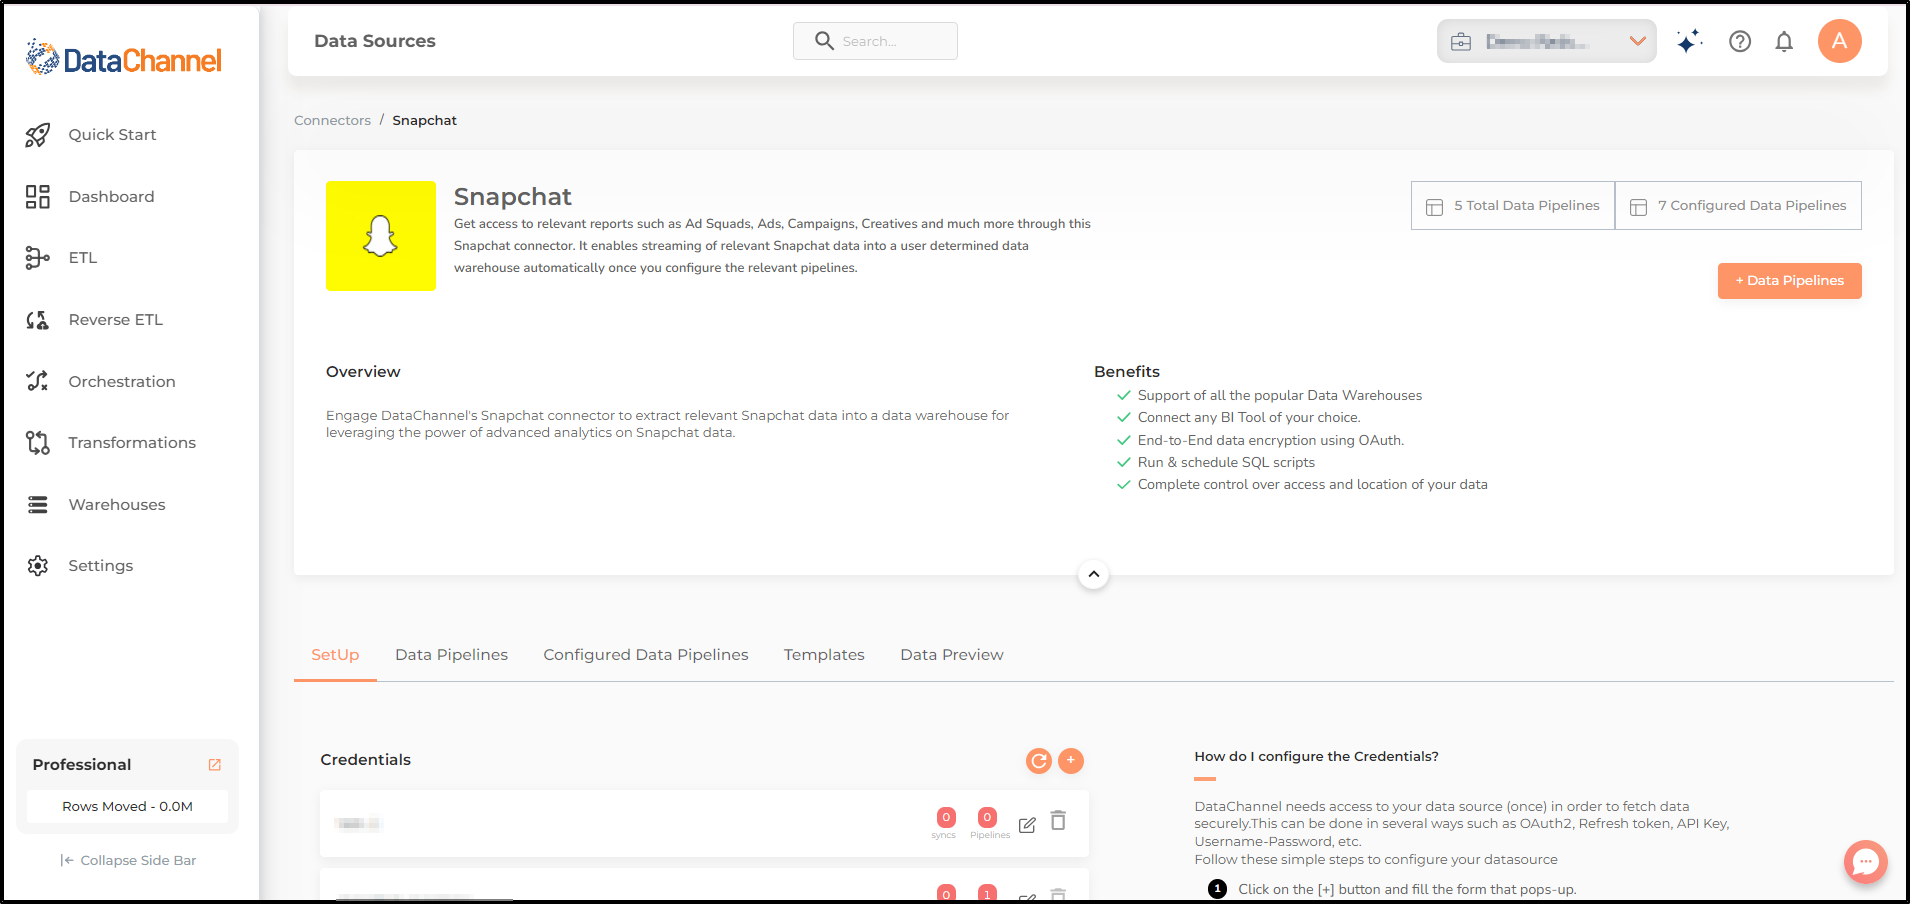Switch to the Data Pipelines tab
The width and height of the screenshot is (1910, 904).
pos(451,655)
